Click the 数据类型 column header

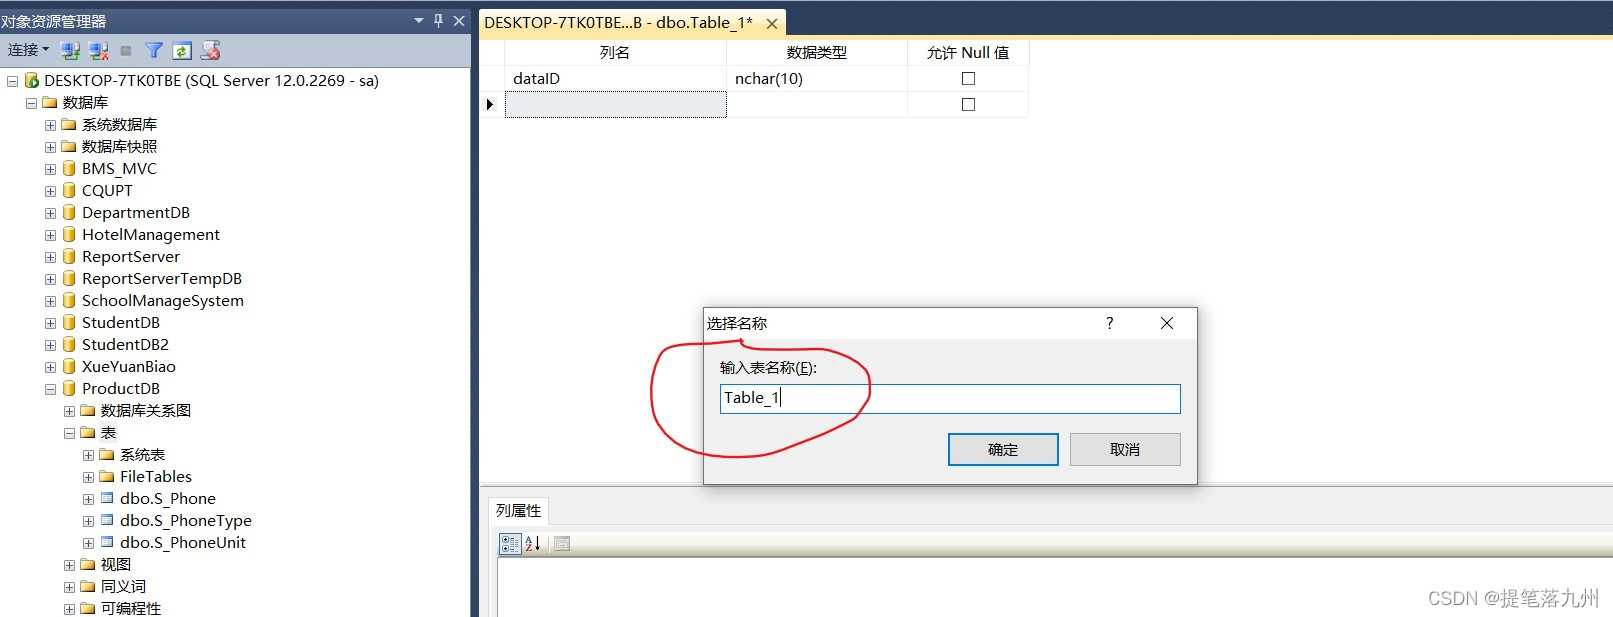tap(817, 52)
